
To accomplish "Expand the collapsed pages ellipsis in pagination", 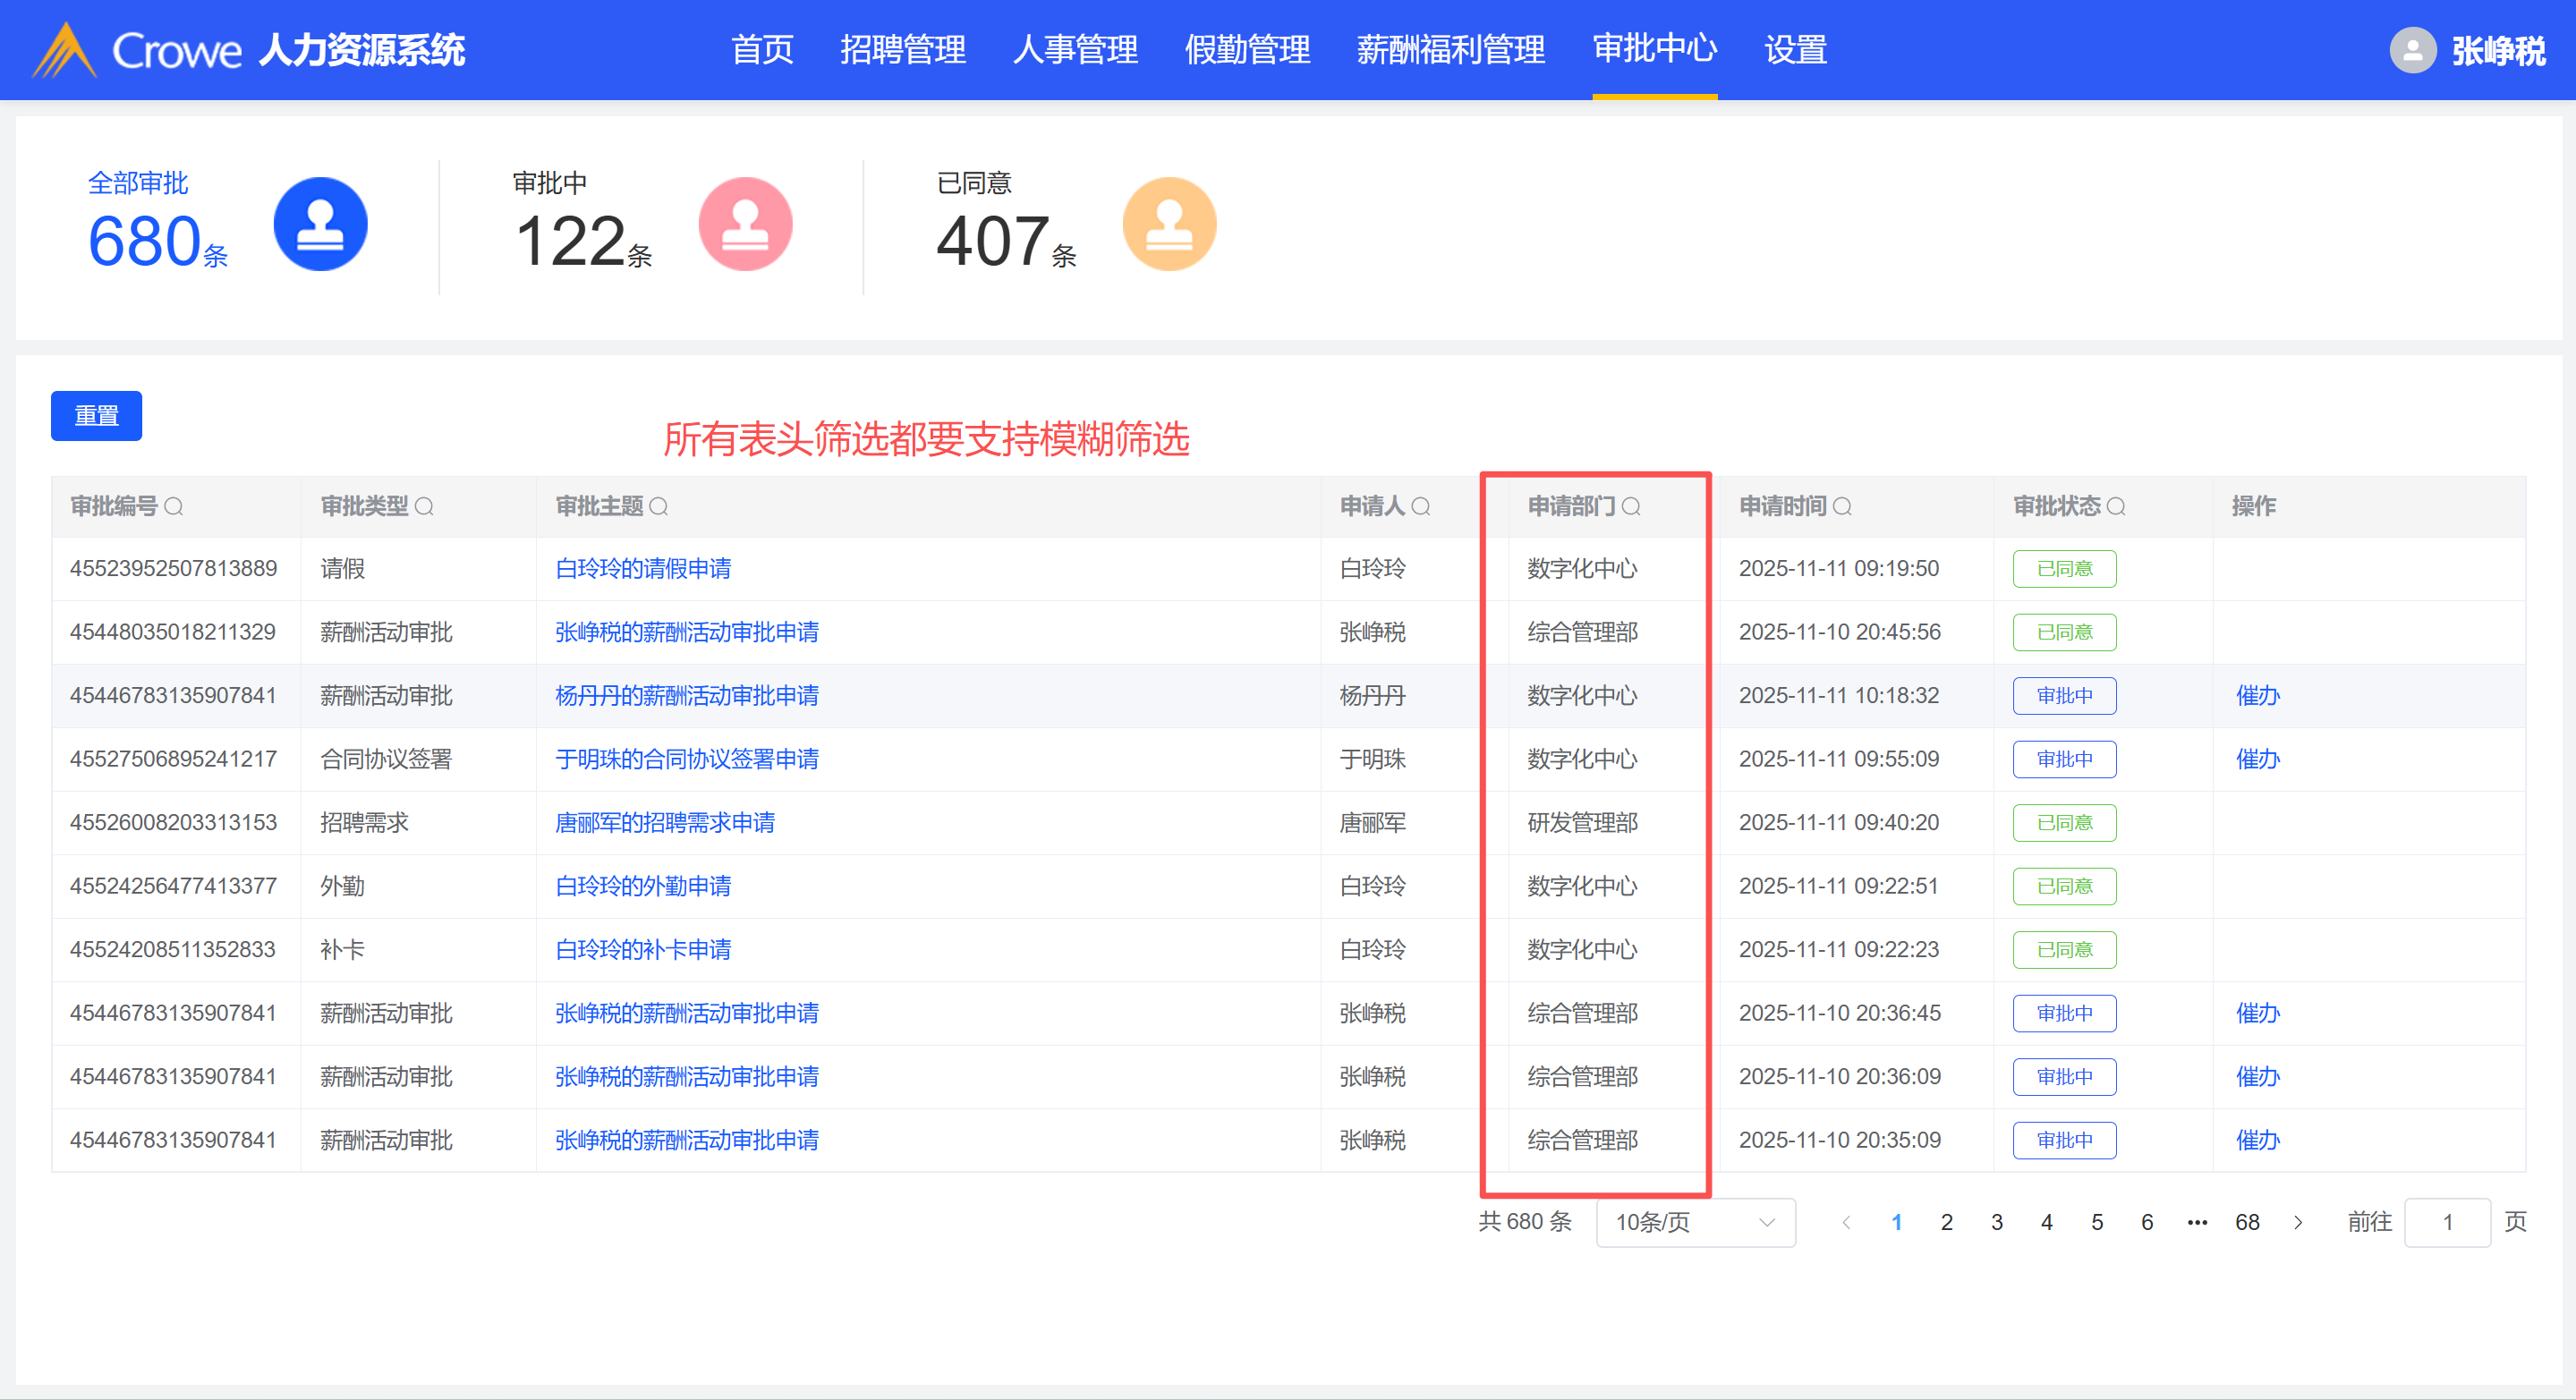I will pos(2197,1222).
